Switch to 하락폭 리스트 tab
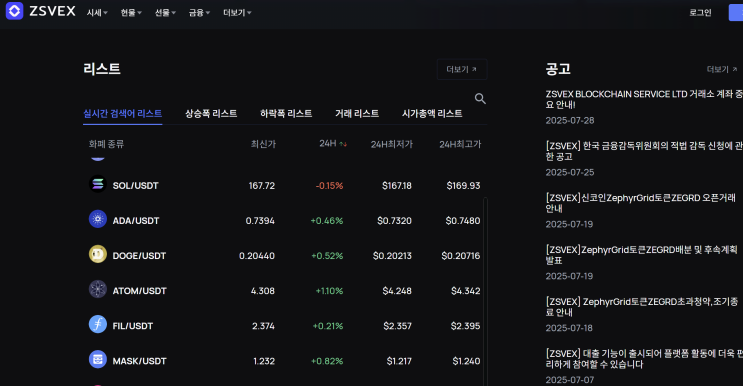This screenshot has height=386, width=743. tap(286, 114)
